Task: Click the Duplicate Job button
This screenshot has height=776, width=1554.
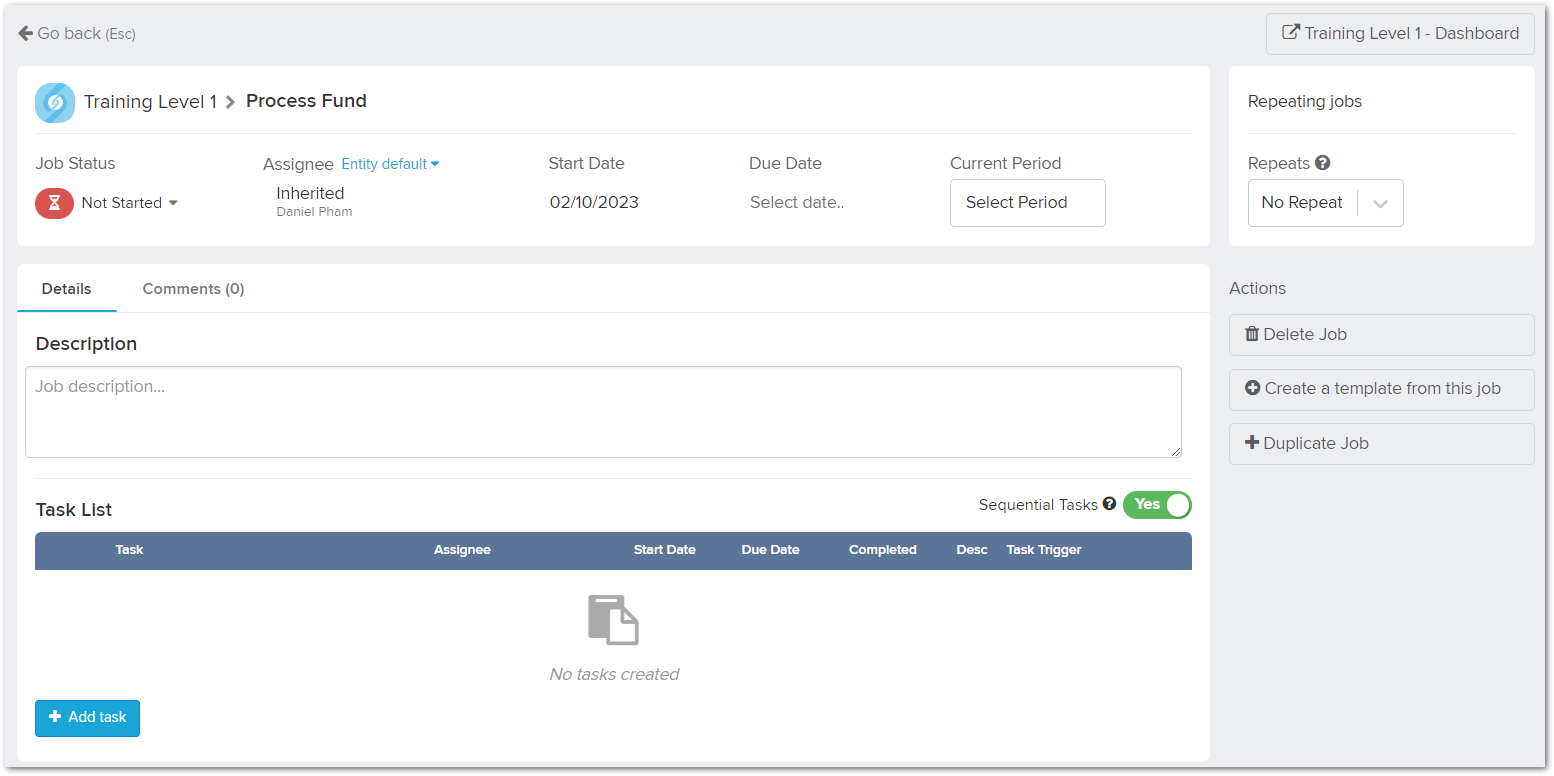Action: [1381, 444]
